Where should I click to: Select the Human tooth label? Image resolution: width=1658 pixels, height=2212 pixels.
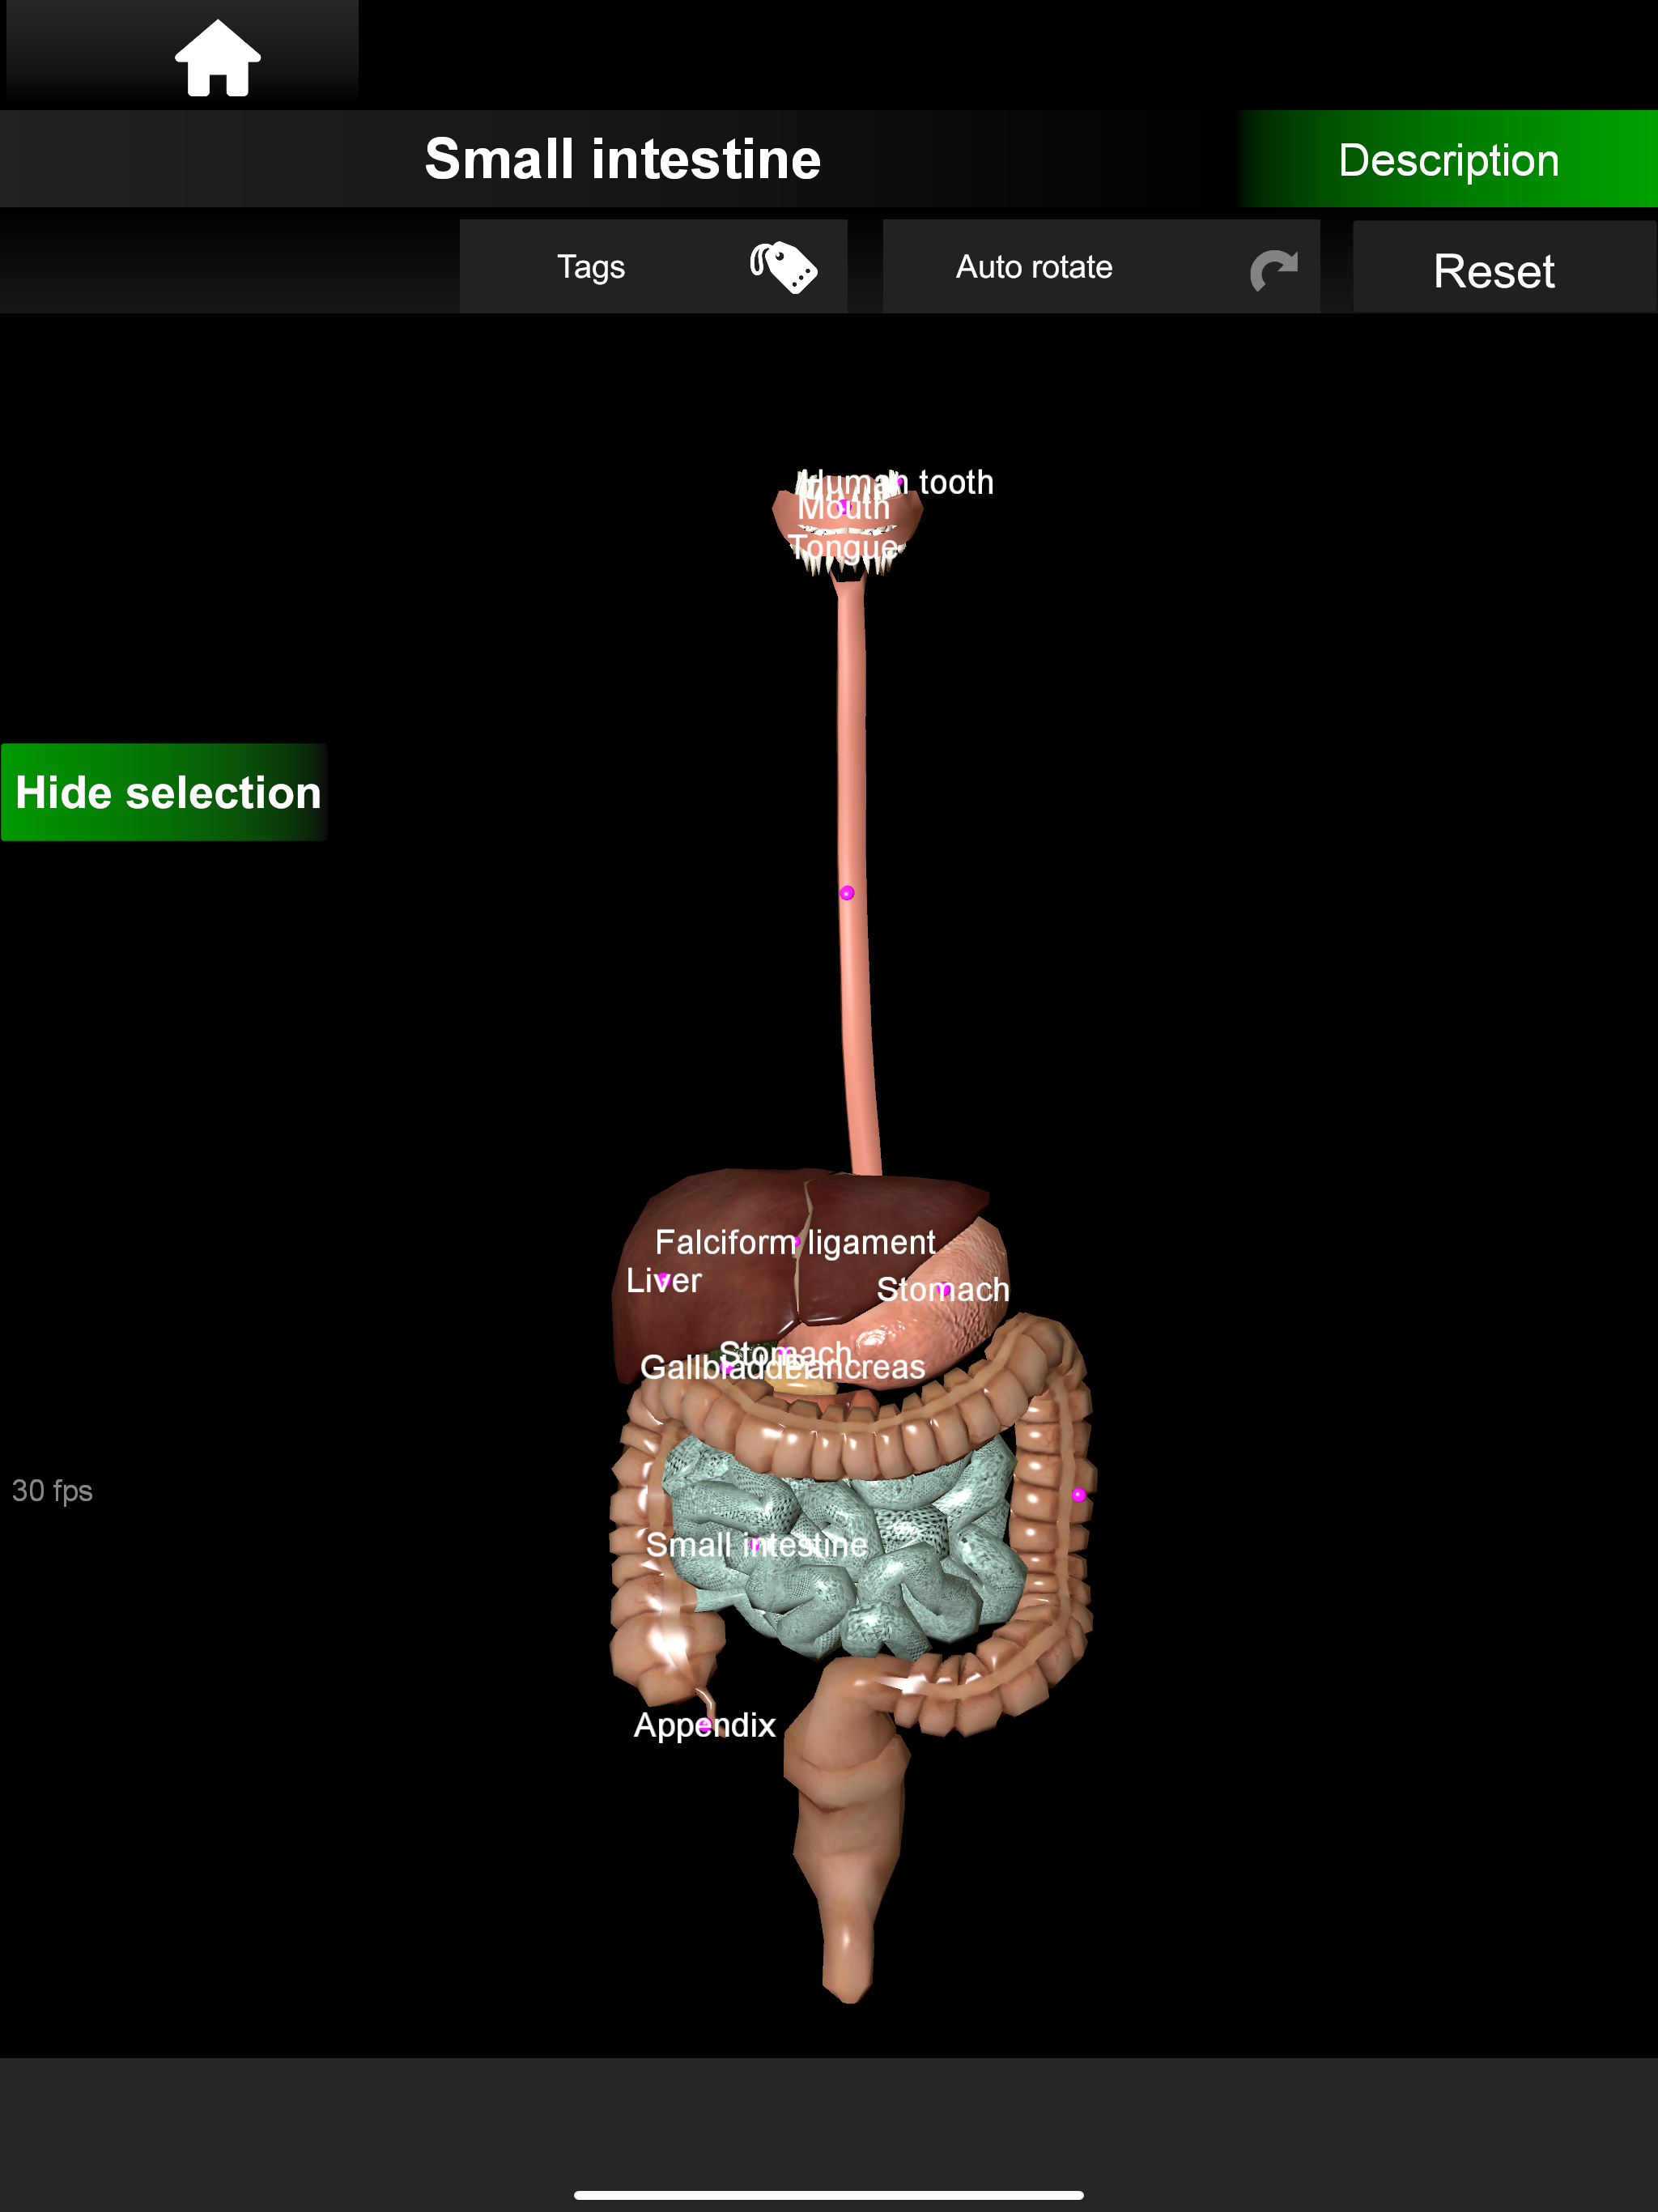pos(955,482)
